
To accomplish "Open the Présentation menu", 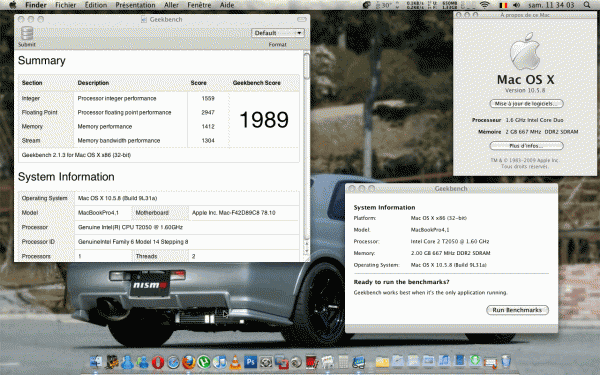I will pyautogui.click(x=135, y=5).
